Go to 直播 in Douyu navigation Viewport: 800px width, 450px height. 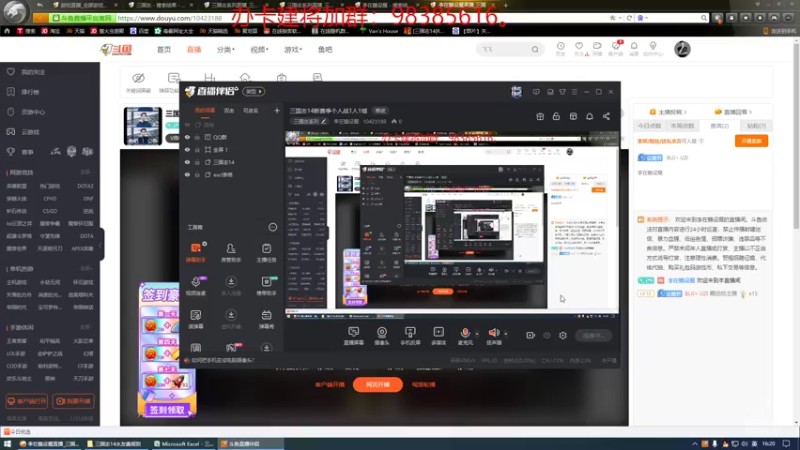(194, 49)
